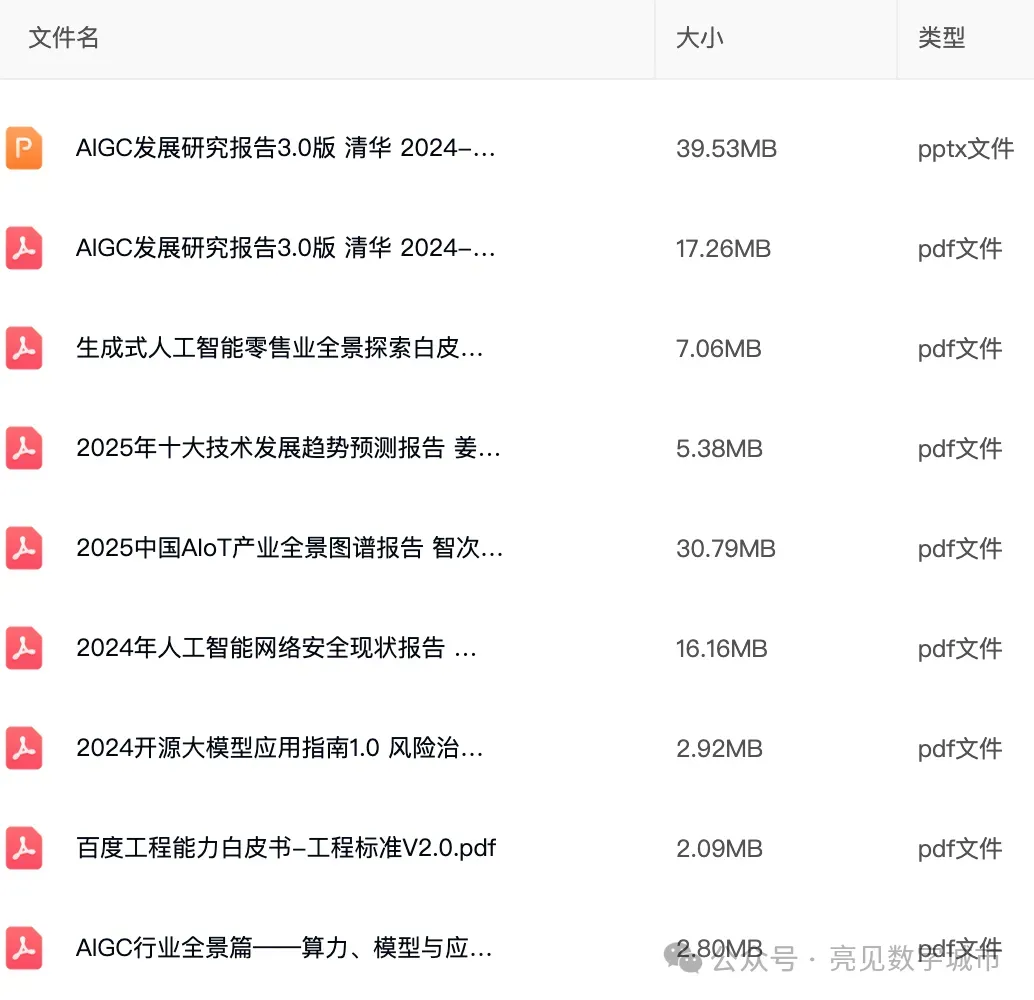Click the 2.09MB size value
Viewport: 1034px width, 1000px height.
(719, 848)
